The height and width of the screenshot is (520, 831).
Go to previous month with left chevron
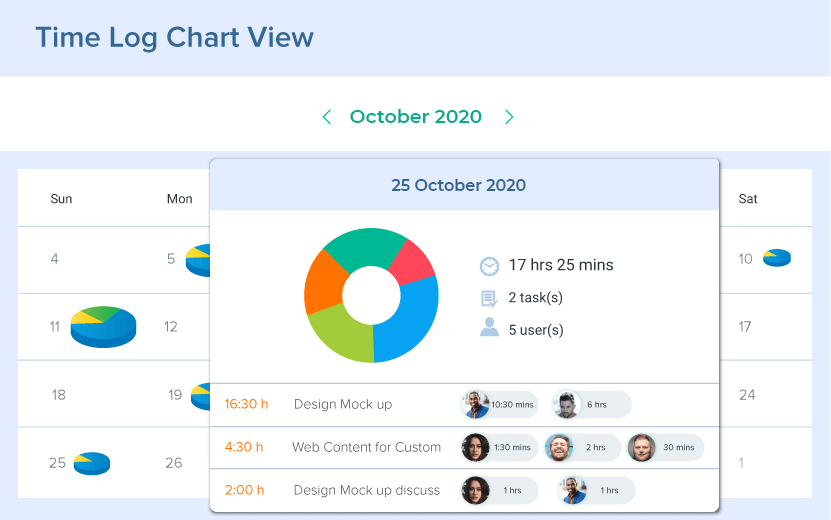pyautogui.click(x=327, y=117)
